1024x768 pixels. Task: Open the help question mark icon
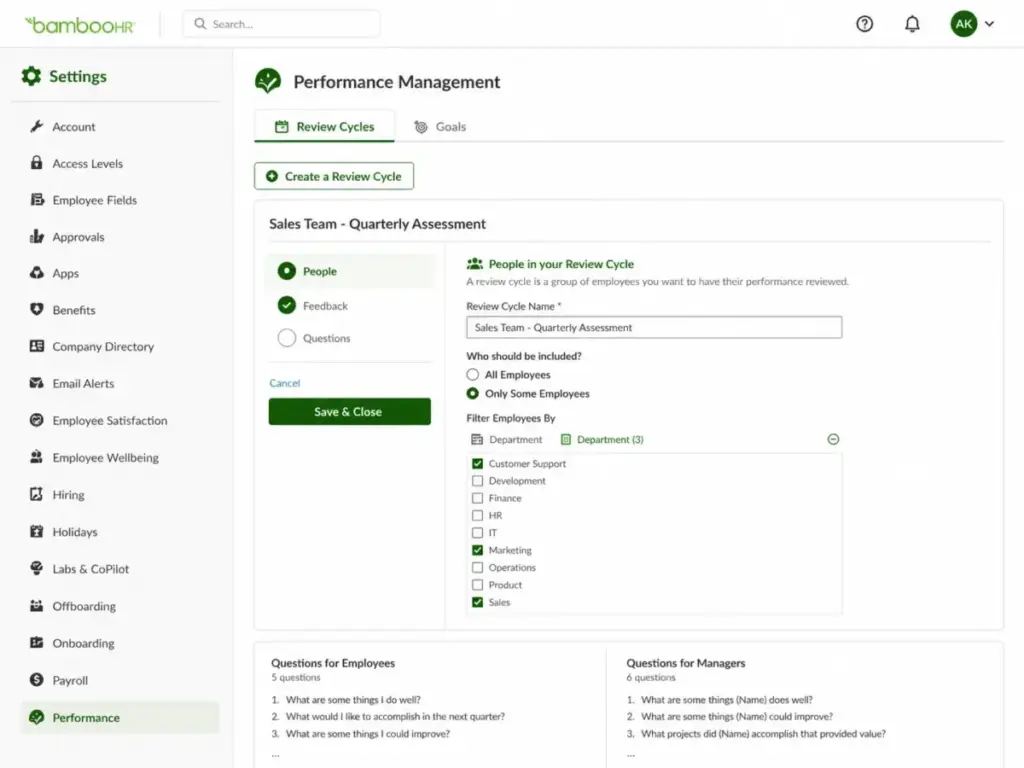pyautogui.click(x=865, y=24)
